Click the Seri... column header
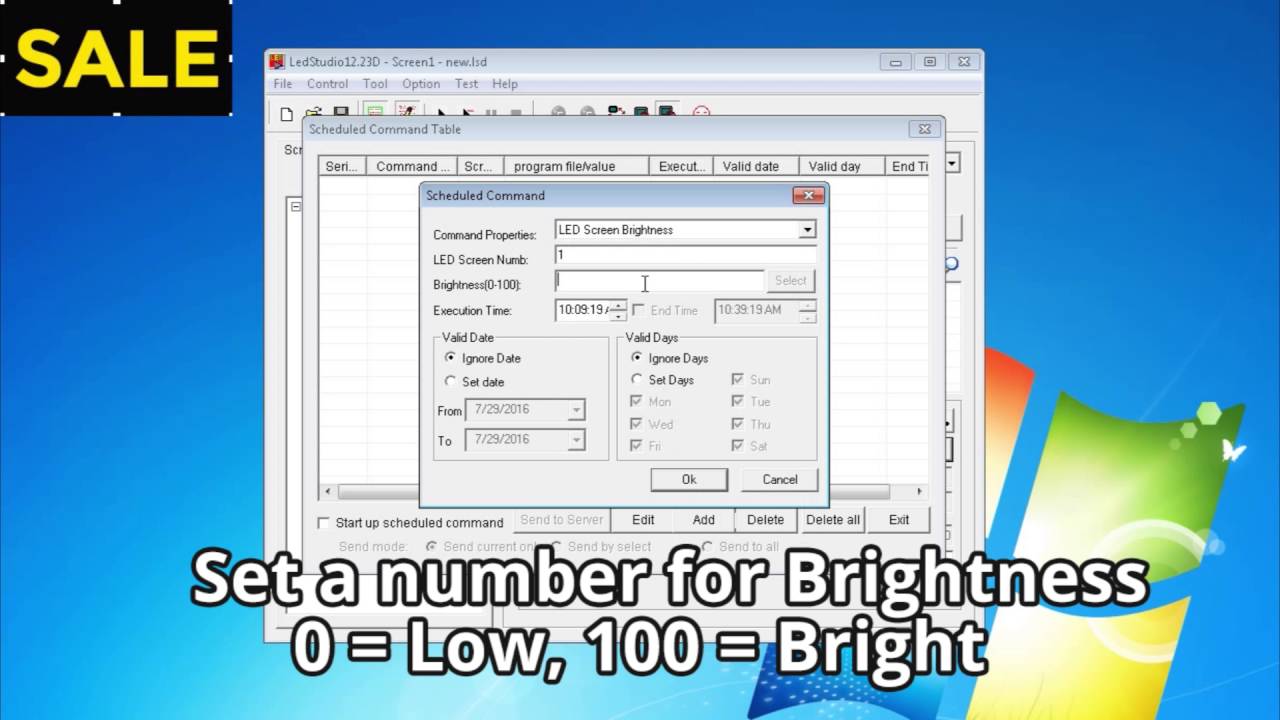 342,167
